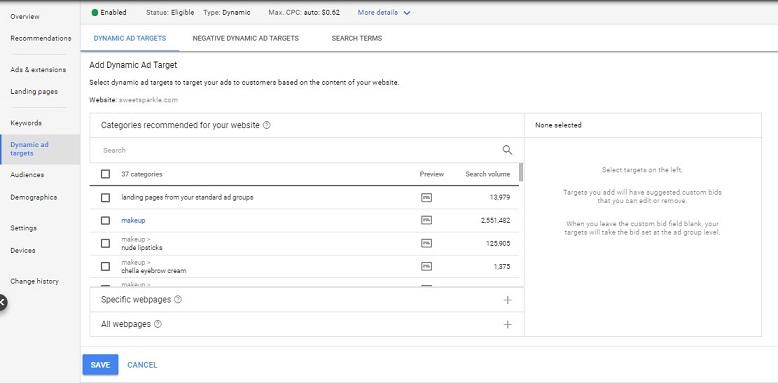This screenshot has height=383, width=778.
Task: Click search volume 2,551,482 value
Action: tap(495, 220)
